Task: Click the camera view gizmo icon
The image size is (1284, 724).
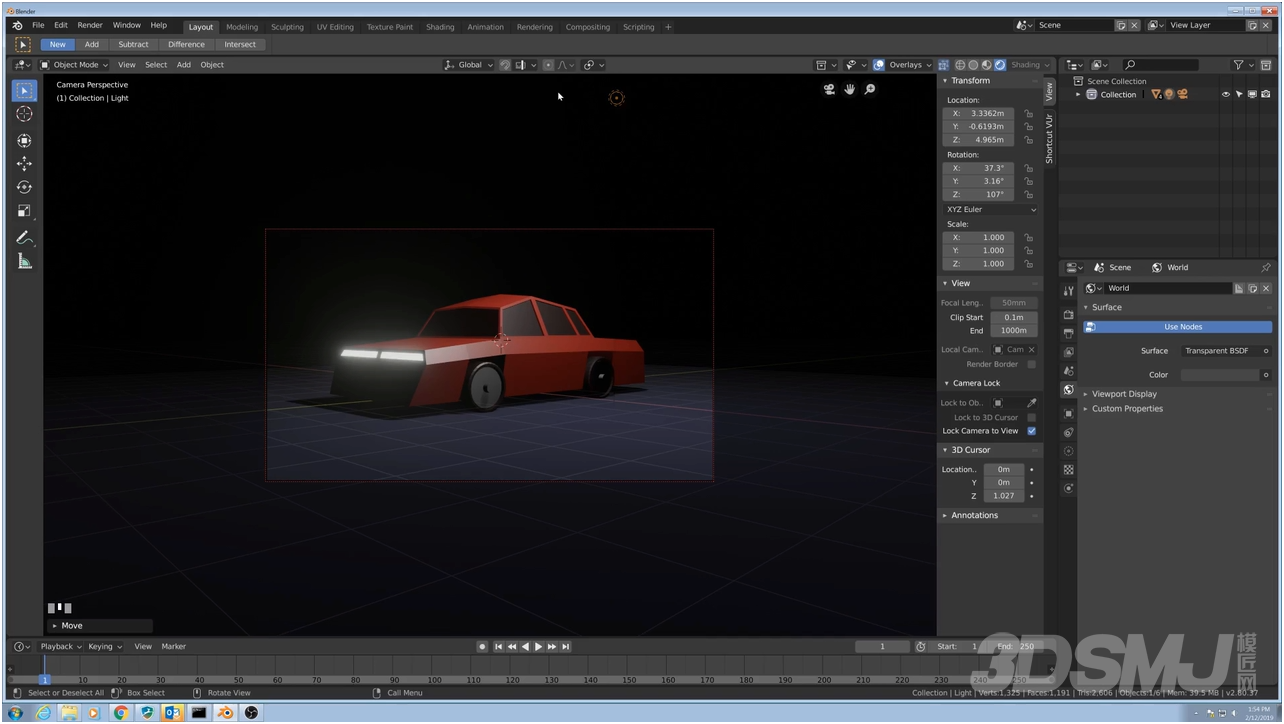Action: [x=829, y=89]
